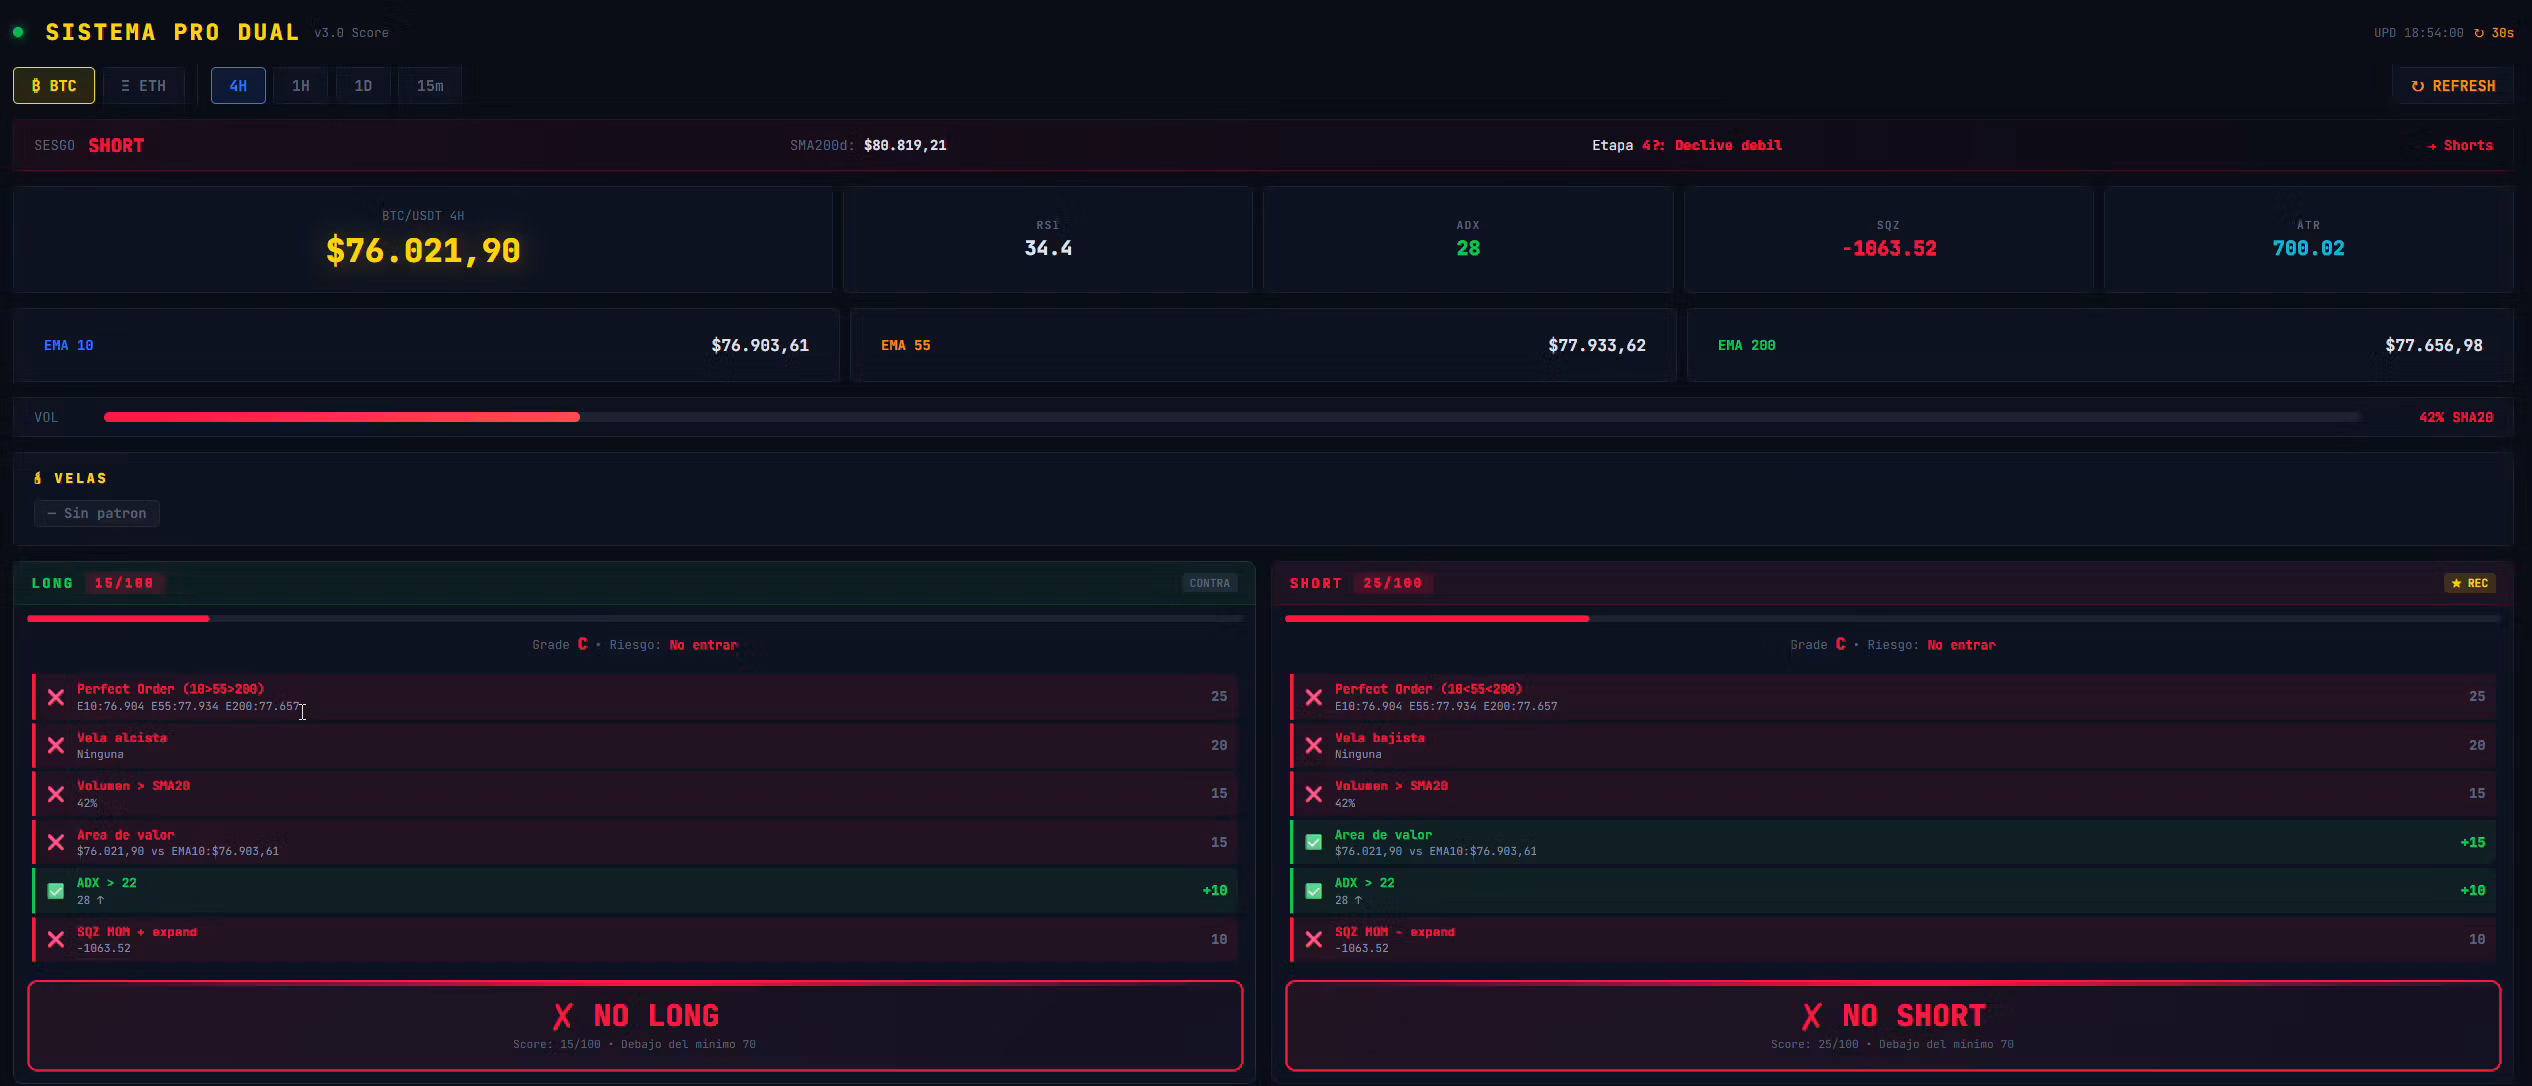2532x1086 pixels.
Task: Click the SHORT score progress bar
Action: [1892, 619]
